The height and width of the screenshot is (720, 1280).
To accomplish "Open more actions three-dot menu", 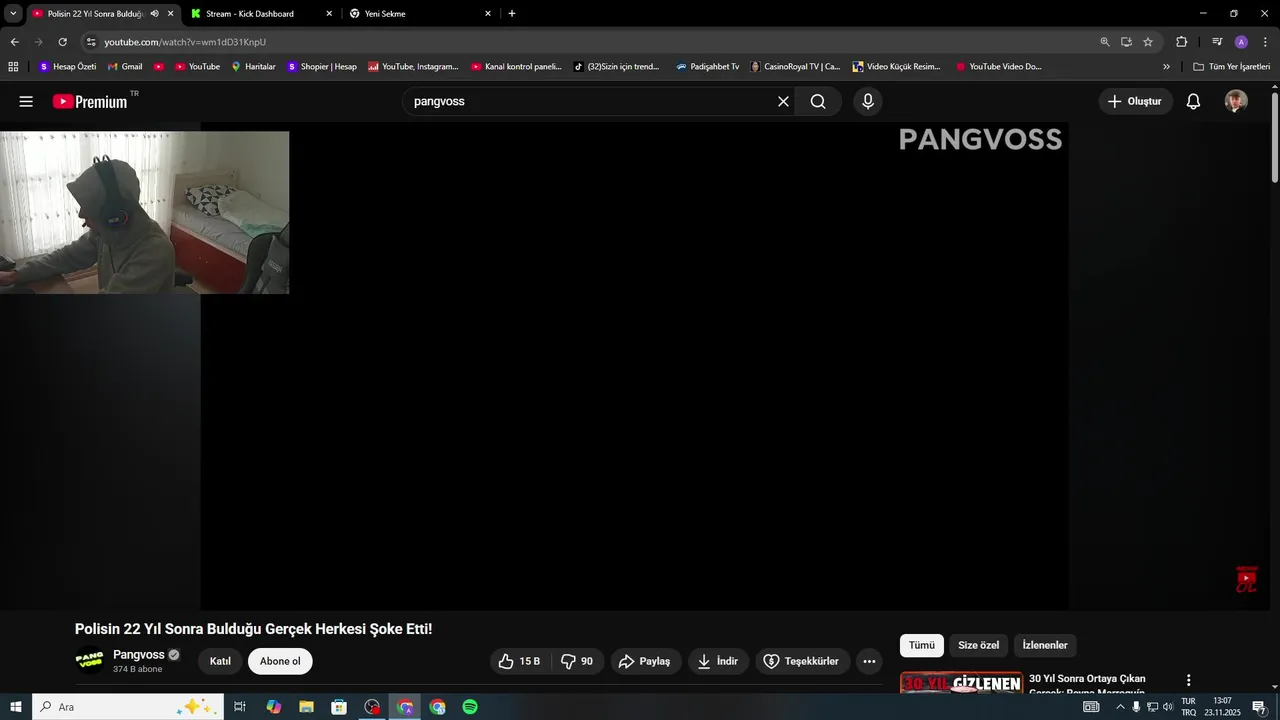I will (869, 661).
